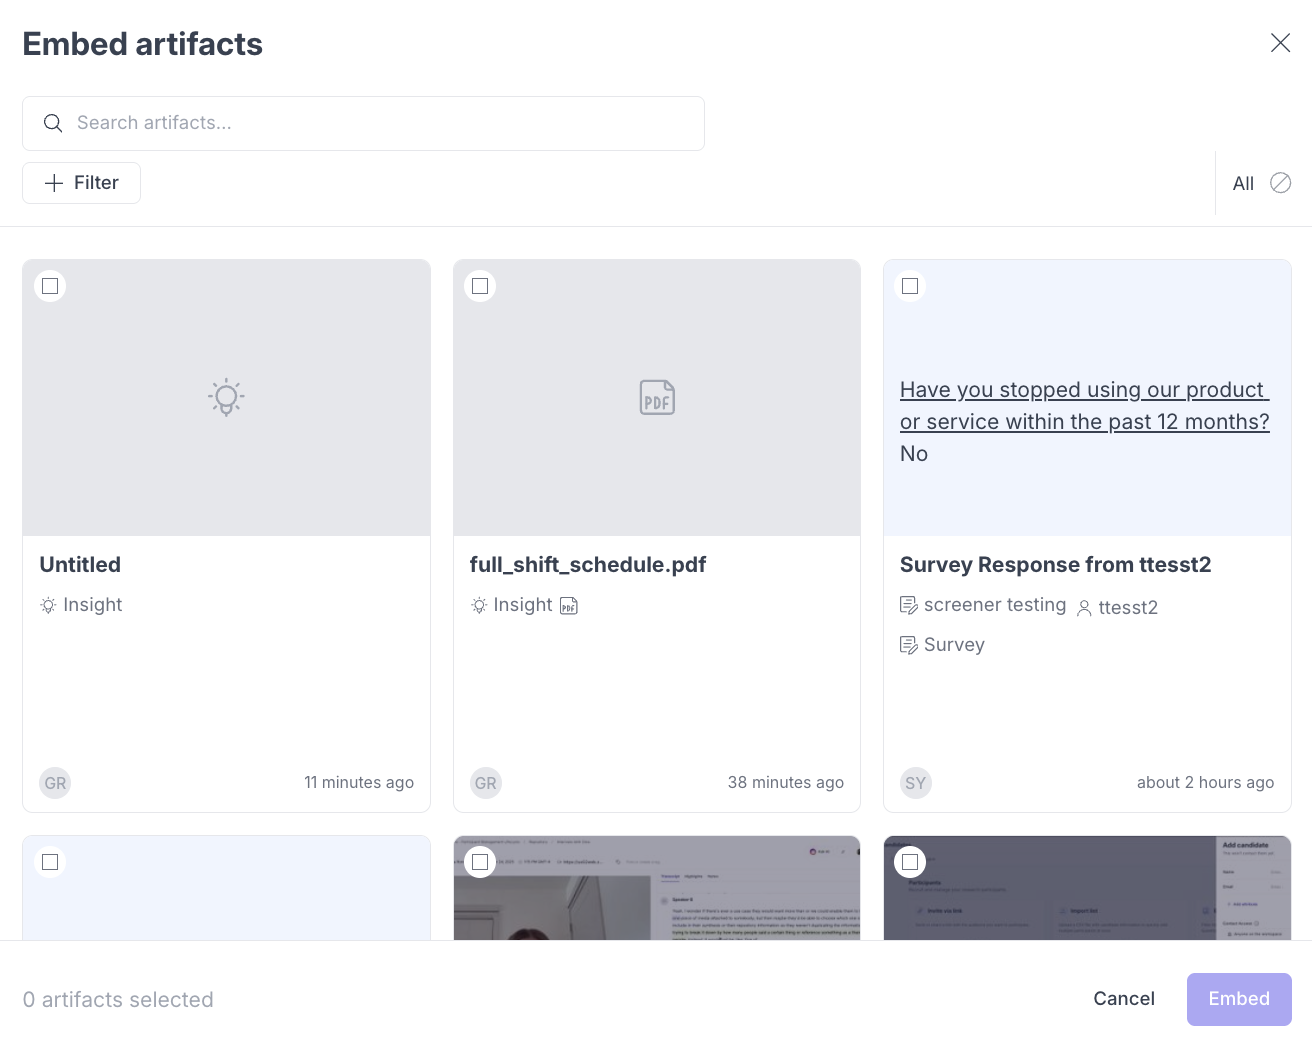Tick the Survey Response from ttesst2 checkbox
Viewport: 1312px width, 1042px height.
point(910,286)
